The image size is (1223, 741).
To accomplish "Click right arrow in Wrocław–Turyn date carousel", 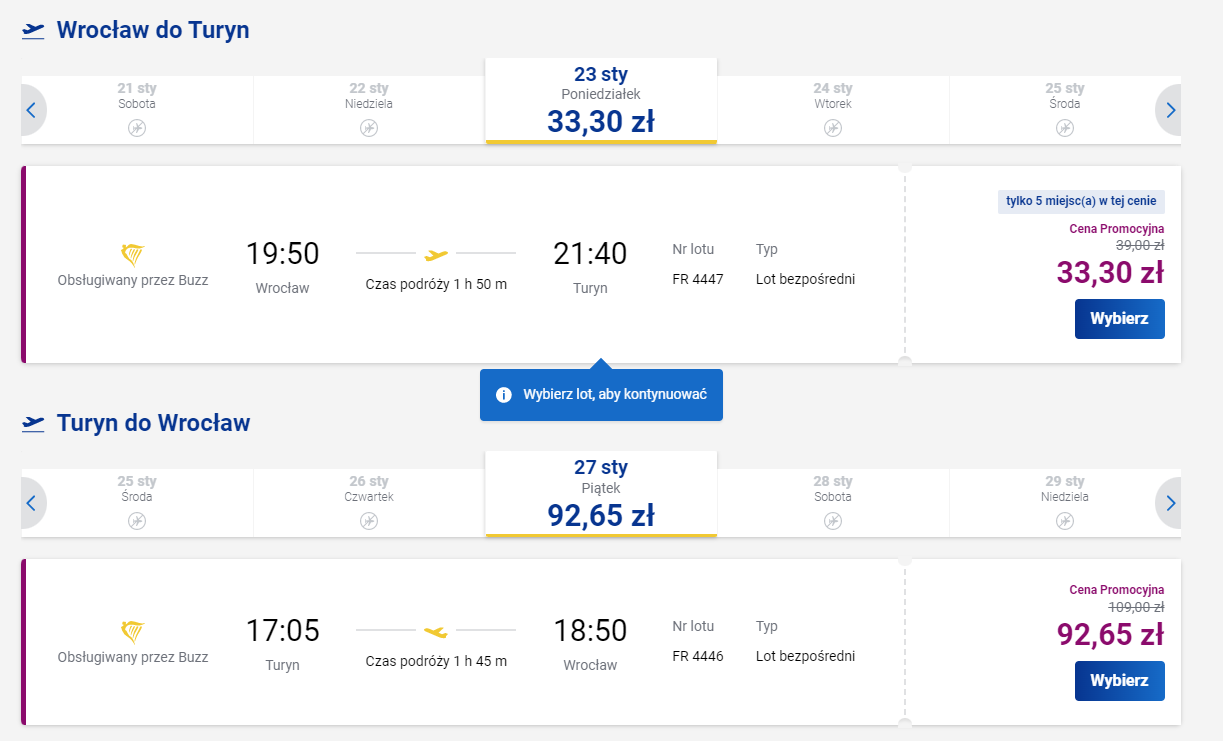I will 1170,110.
